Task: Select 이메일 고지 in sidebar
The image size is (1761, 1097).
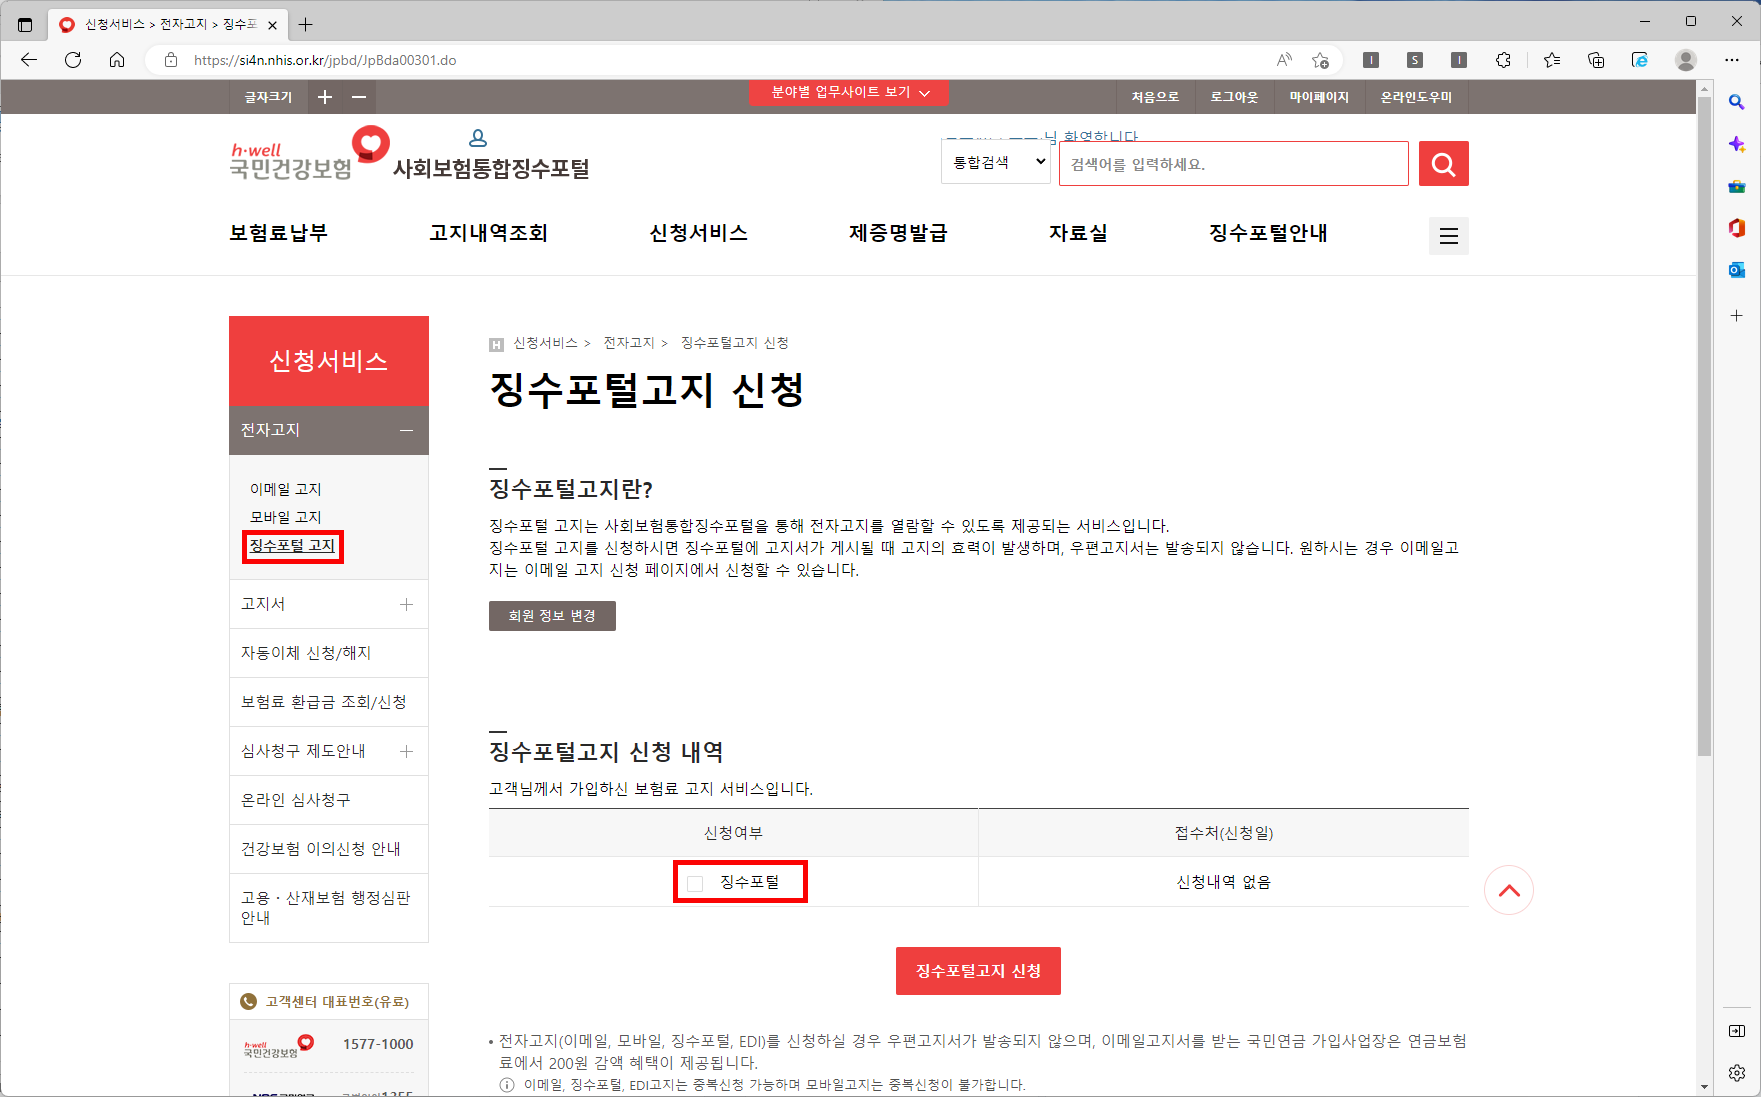Action: (x=286, y=489)
